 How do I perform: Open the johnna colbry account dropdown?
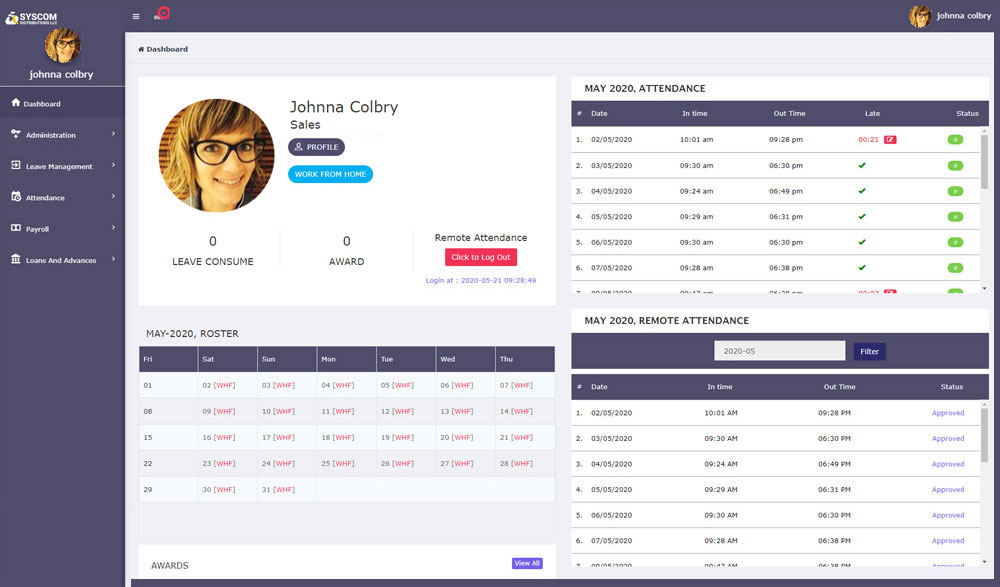(963, 16)
